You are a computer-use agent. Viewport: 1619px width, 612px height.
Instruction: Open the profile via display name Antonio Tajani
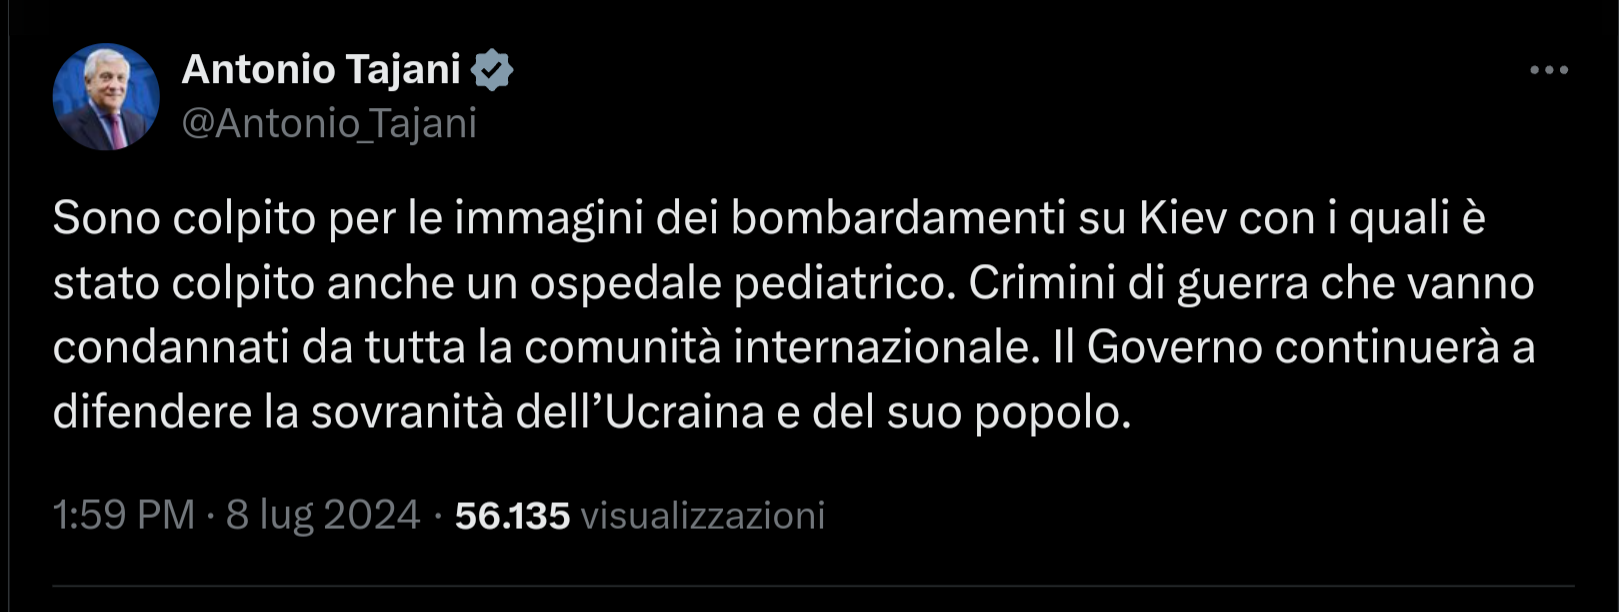tap(321, 69)
